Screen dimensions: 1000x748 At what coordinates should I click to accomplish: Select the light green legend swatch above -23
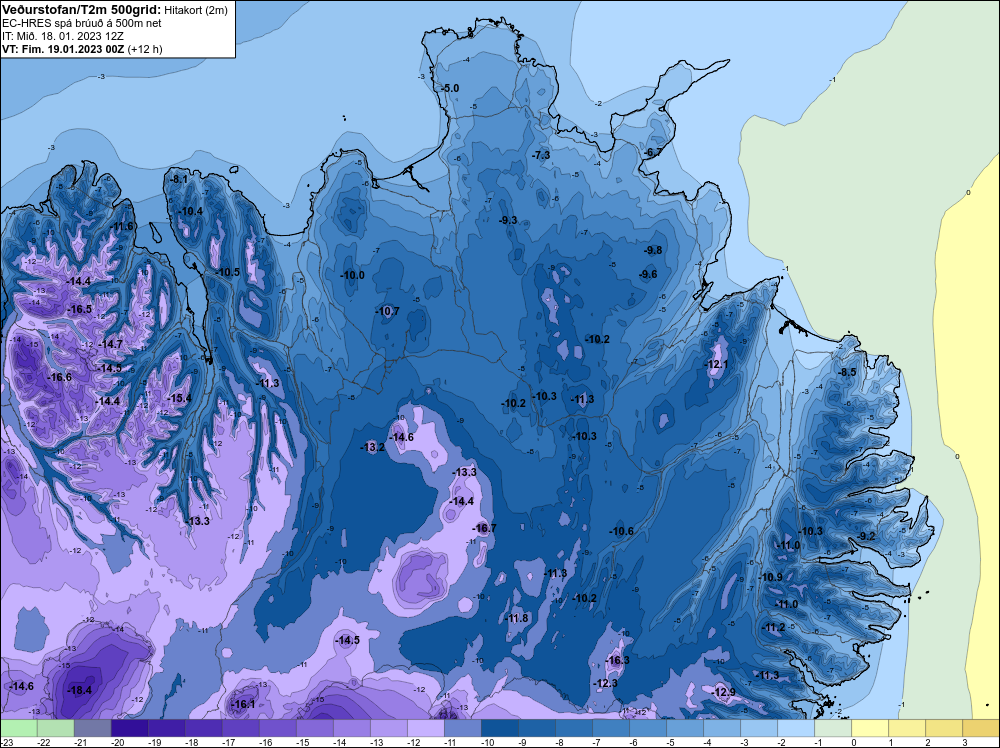click(x=18, y=728)
